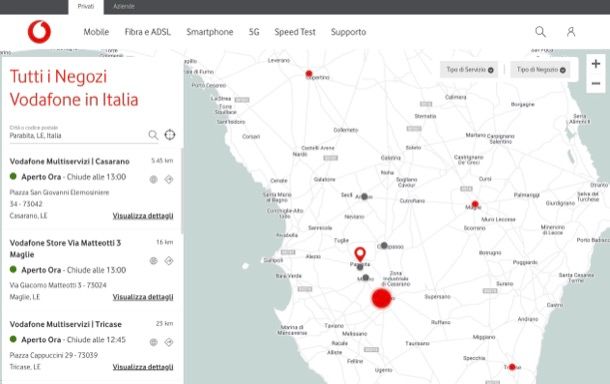Viewport: 610px width, 384px height.
Task: Click the Vodafone Multiservizi | Tricase title
Action: click(66, 324)
